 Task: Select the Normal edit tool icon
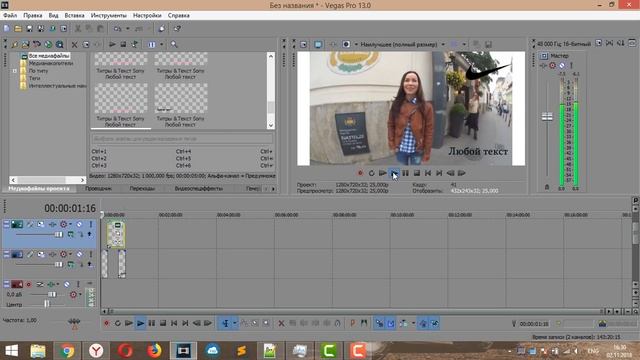pyautogui.click(x=226, y=323)
